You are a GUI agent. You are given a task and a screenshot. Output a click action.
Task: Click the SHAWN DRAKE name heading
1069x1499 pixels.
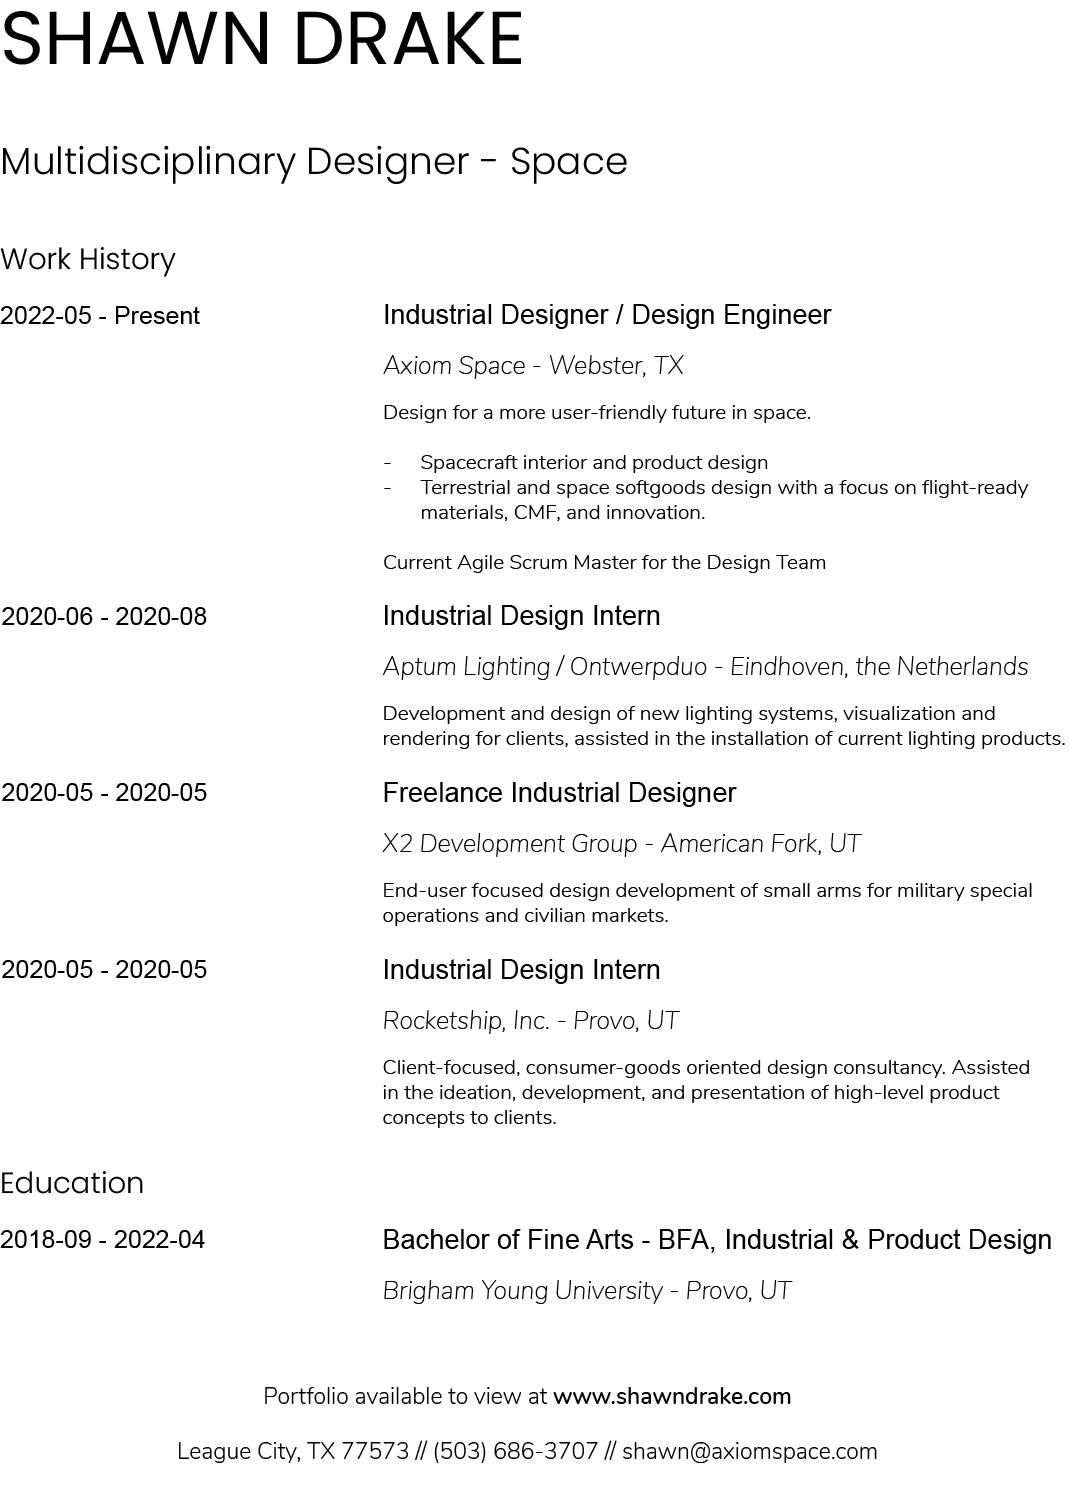[x=262, y=40]
